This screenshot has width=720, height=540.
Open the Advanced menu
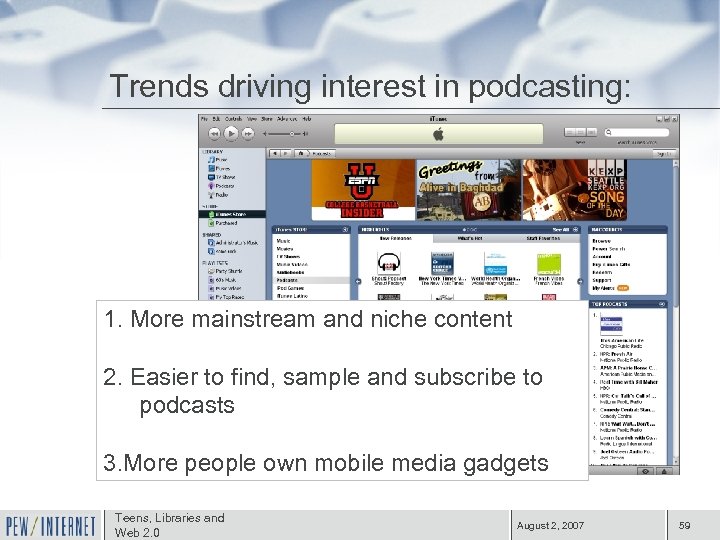(x=287, y=118)
